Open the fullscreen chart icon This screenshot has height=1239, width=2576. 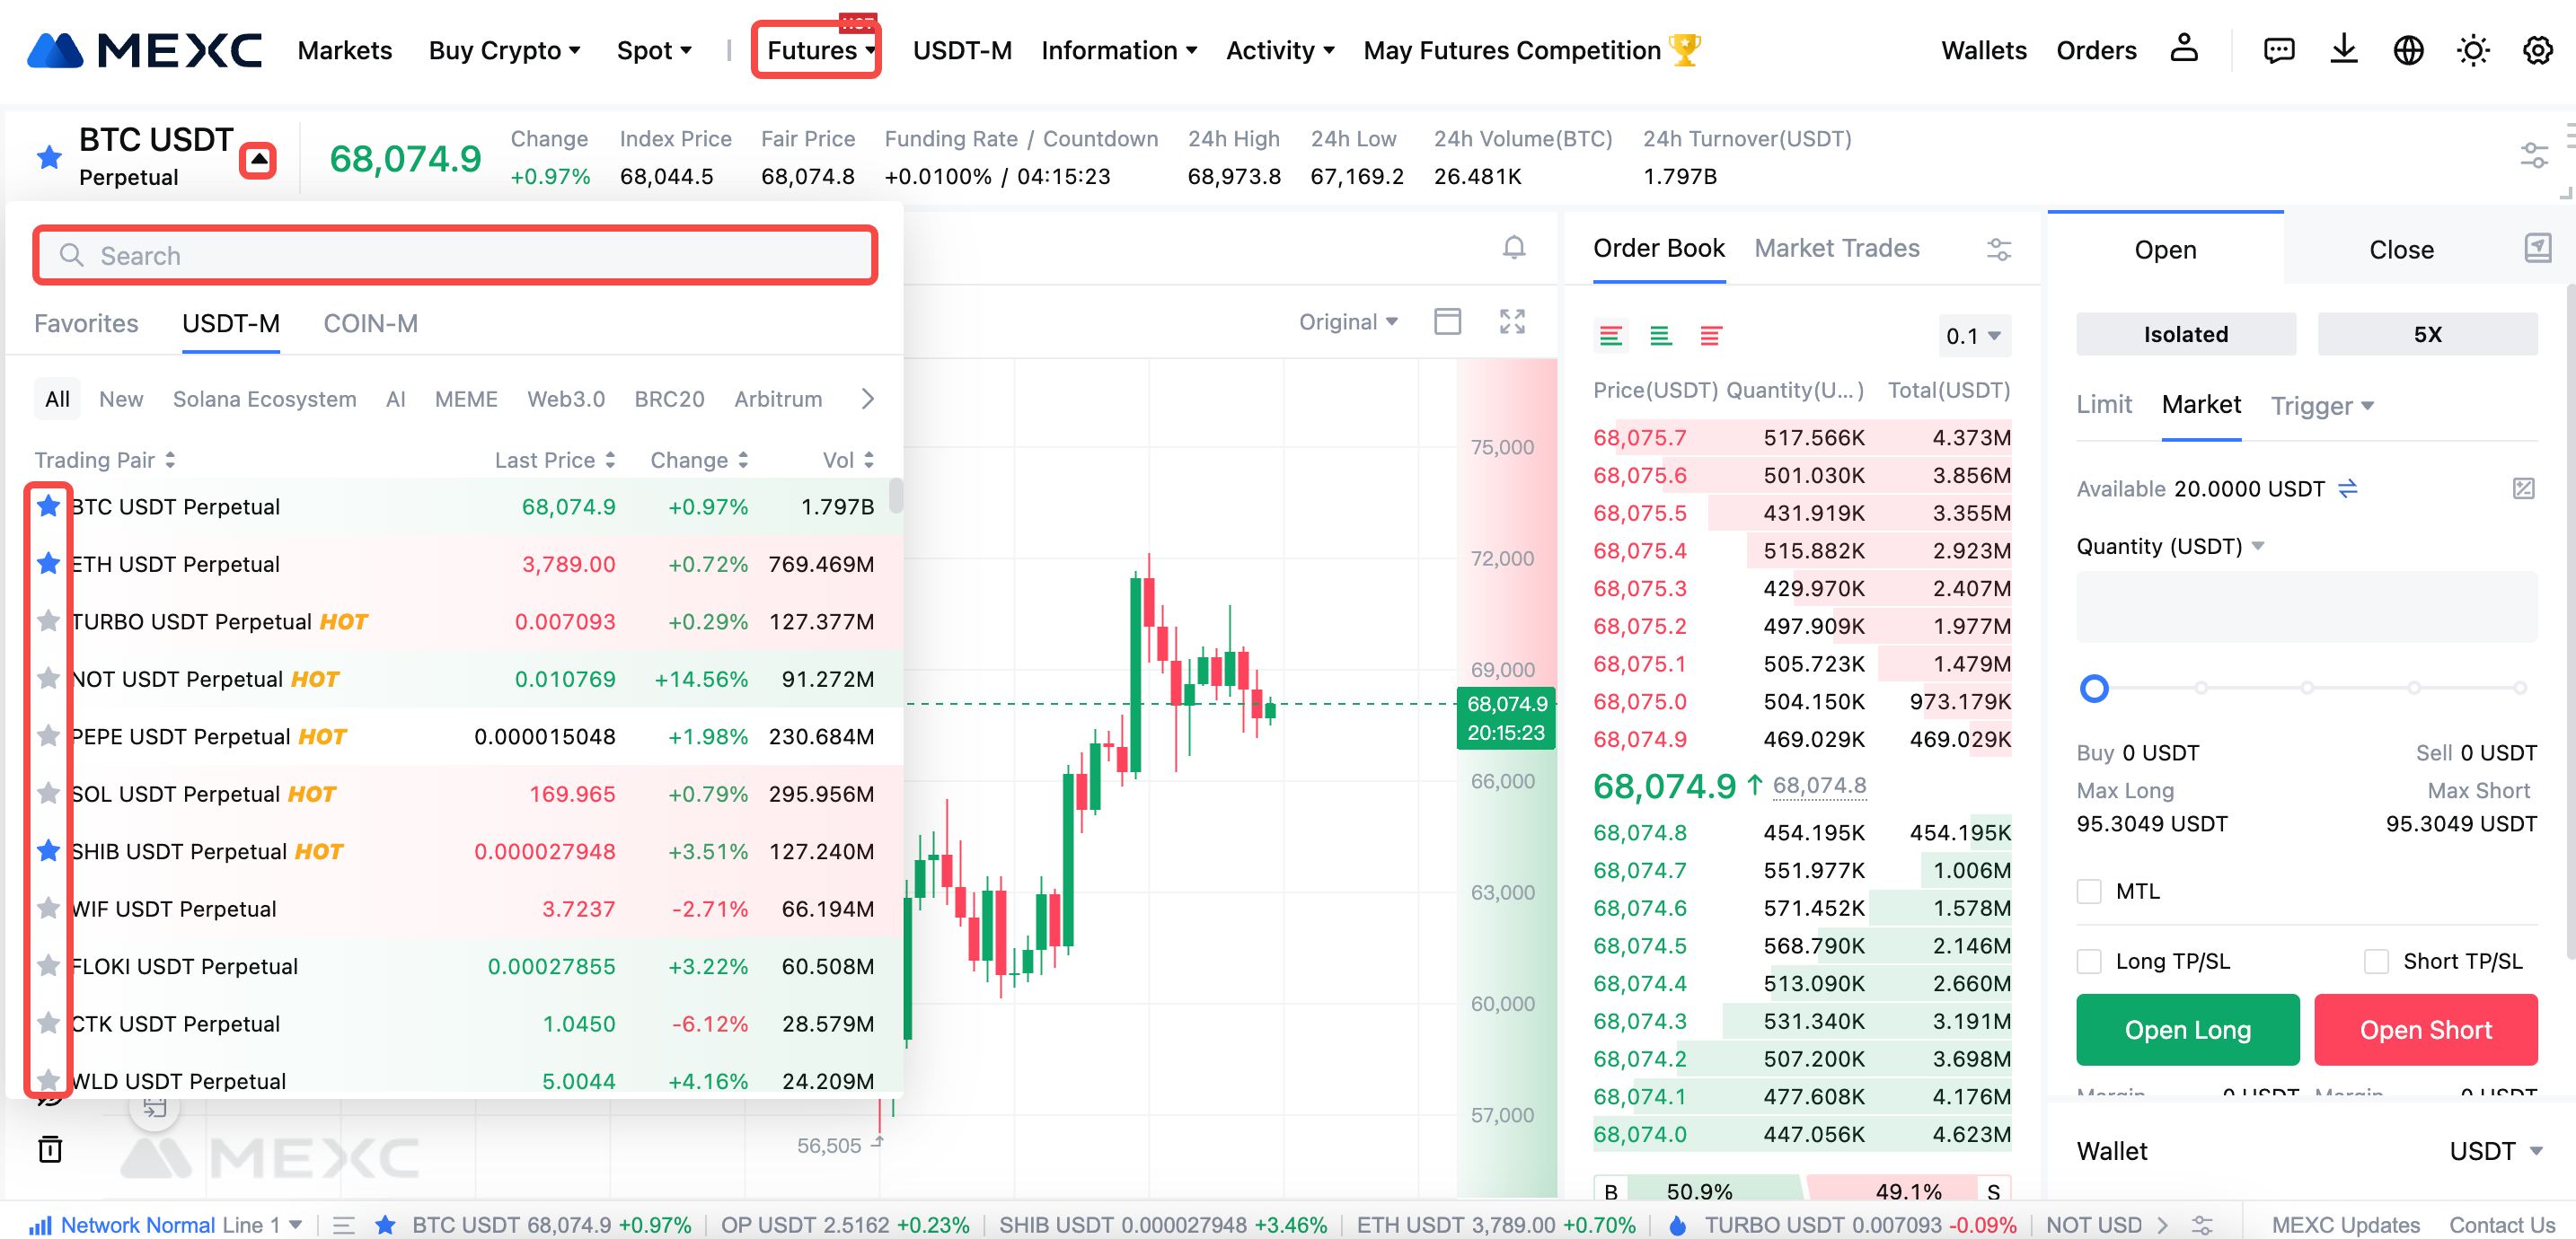1512,321
